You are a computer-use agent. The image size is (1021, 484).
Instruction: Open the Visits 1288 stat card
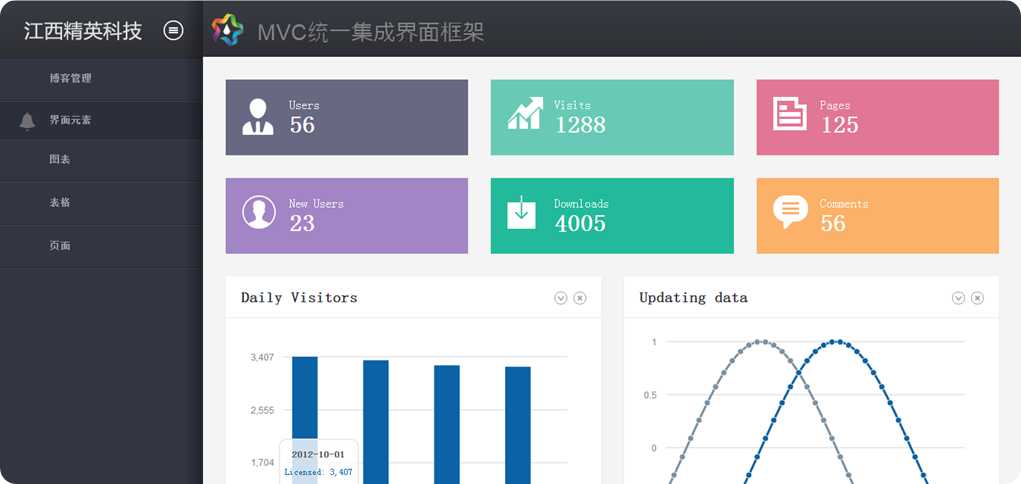click(x=612, y=117)
